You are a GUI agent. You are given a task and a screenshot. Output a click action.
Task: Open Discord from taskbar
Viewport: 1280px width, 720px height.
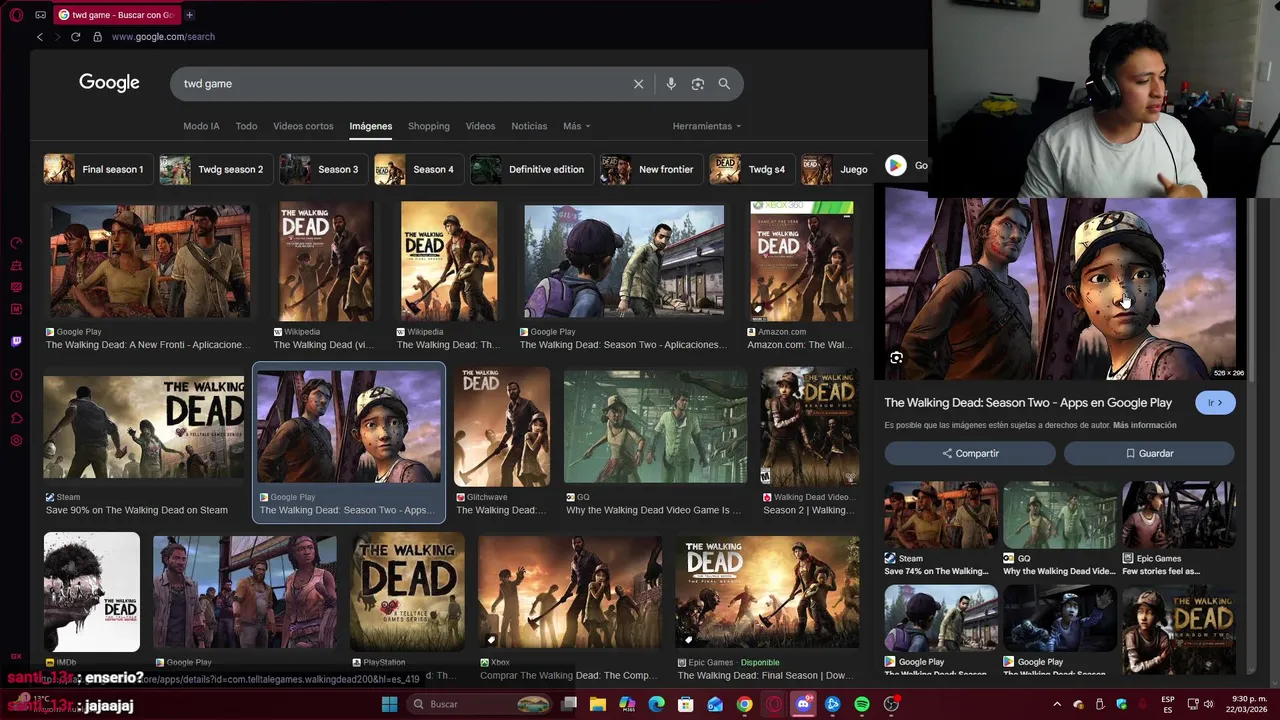(803, 704)
